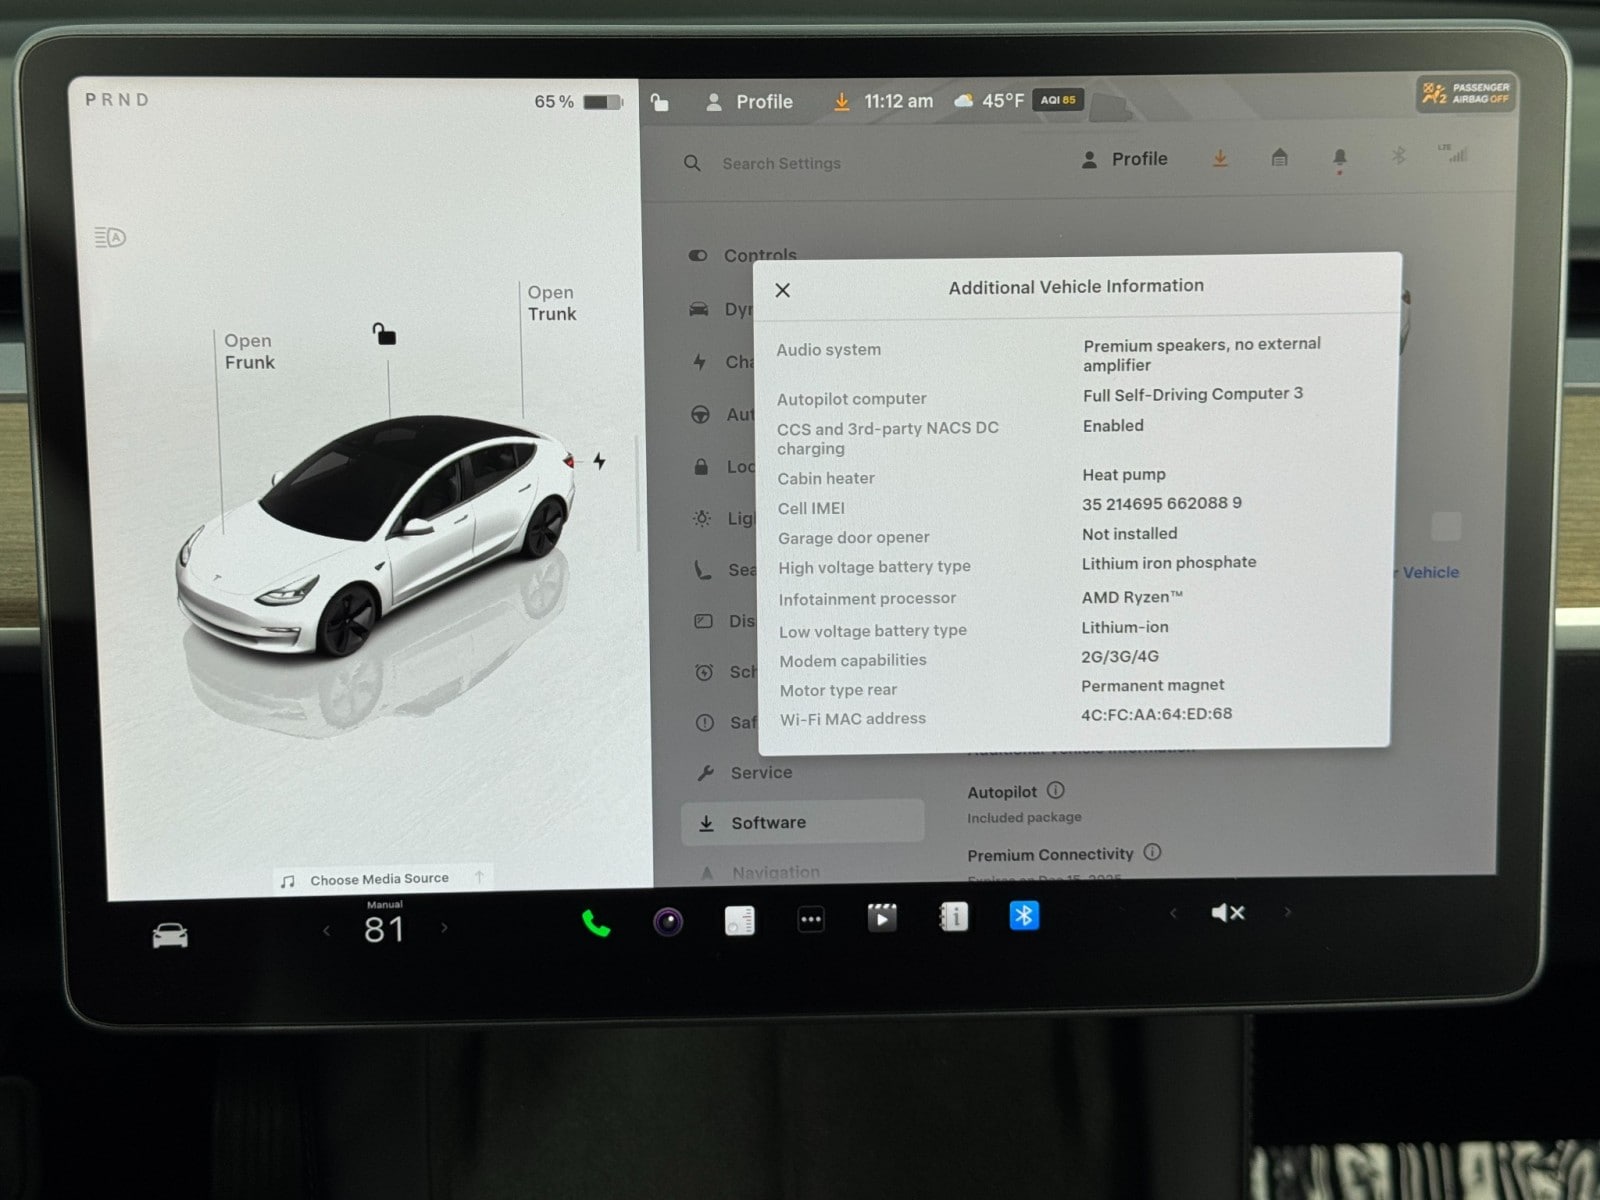Open the Theater video app icon
This screenshot has width=1600, height=1200.
[x=881, y=917]
